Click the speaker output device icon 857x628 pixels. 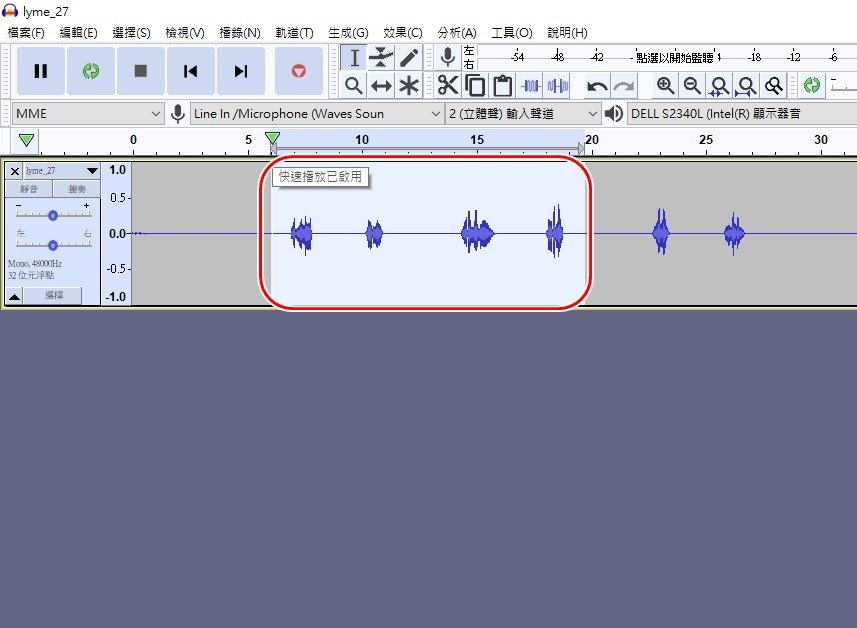point(614,114)
